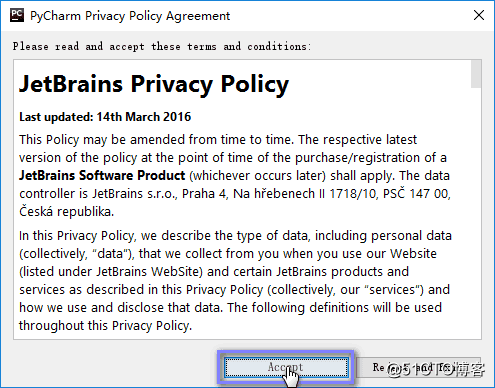Image resolution: width=495 pixels, height=388 pixels.
Task: Click the 'throughout this Privacy Policy' last line
Action: [x=105, y=326]
